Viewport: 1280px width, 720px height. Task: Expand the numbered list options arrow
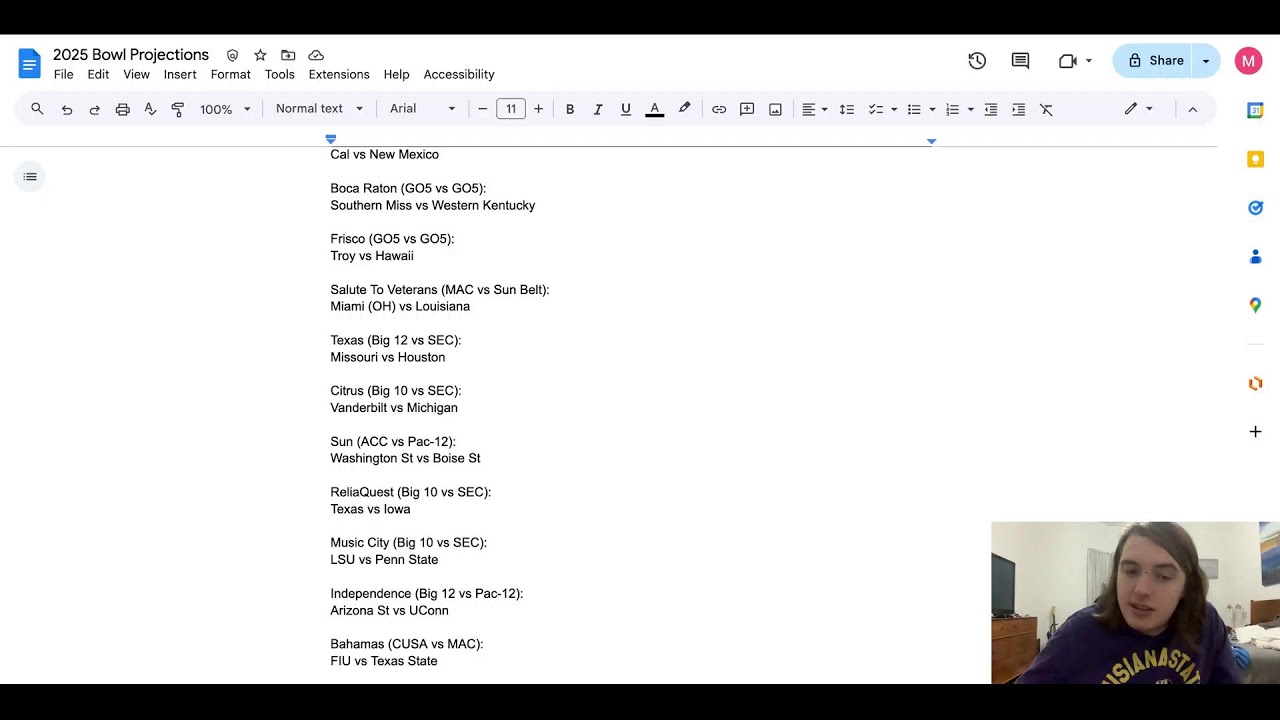[x=970, y=109]
